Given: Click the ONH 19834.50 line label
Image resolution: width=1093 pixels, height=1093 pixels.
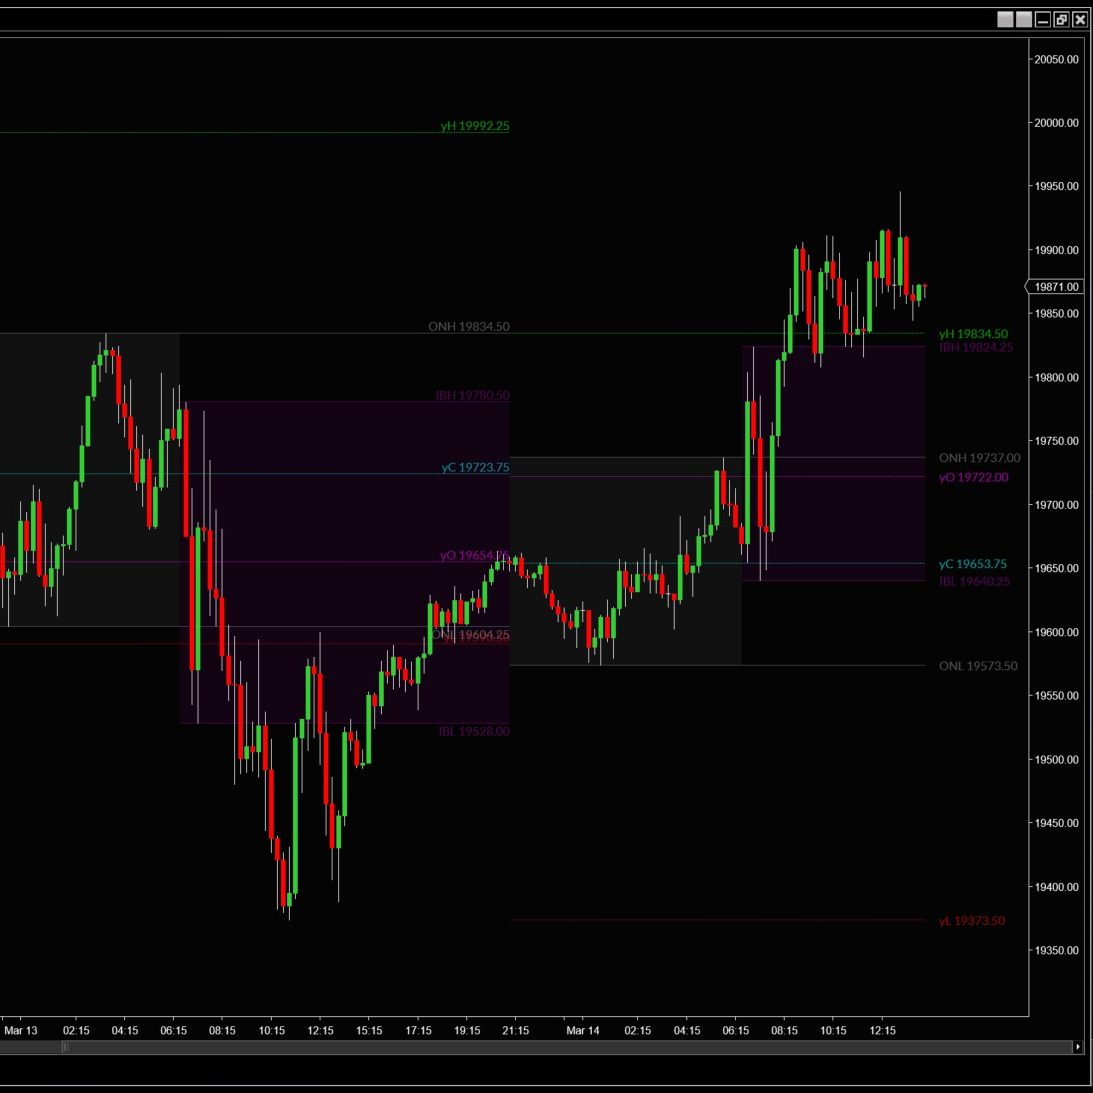Looking at the screenshot, I should 468,327.
